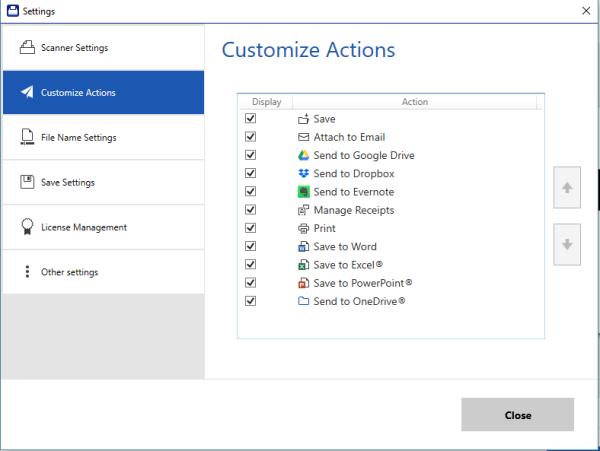This screenshot has width=600, height=451.
Task: Click the Send to OneDrive folder icon
Action: (x=304, y=300)
